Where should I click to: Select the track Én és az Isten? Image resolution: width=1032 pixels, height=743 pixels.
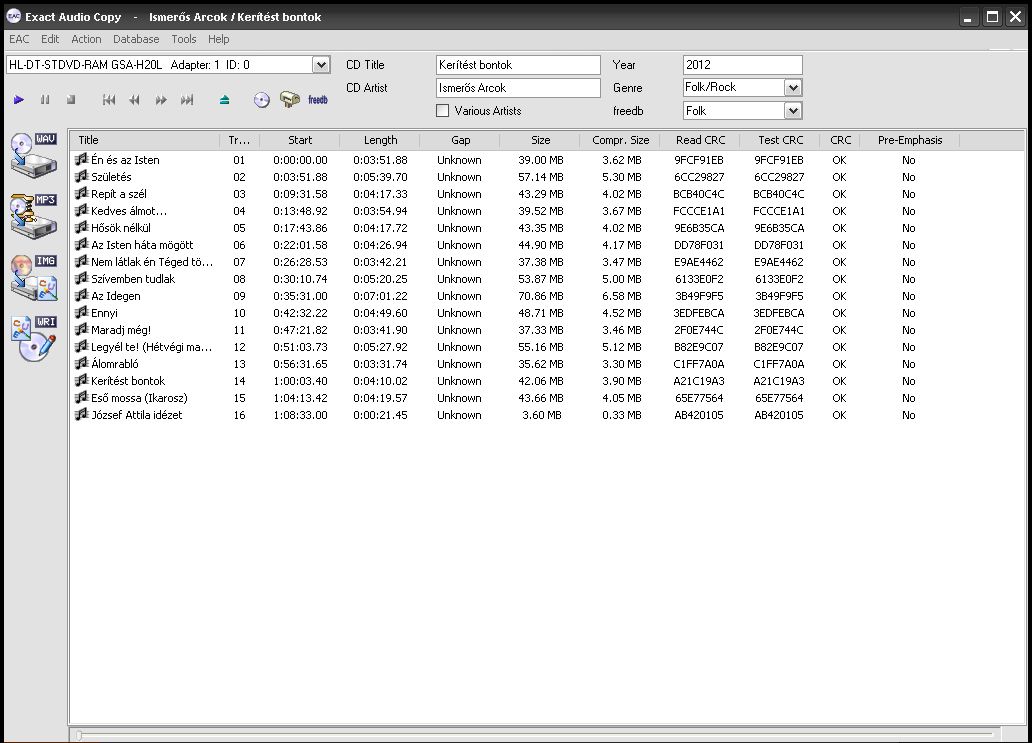click(125, 160)
